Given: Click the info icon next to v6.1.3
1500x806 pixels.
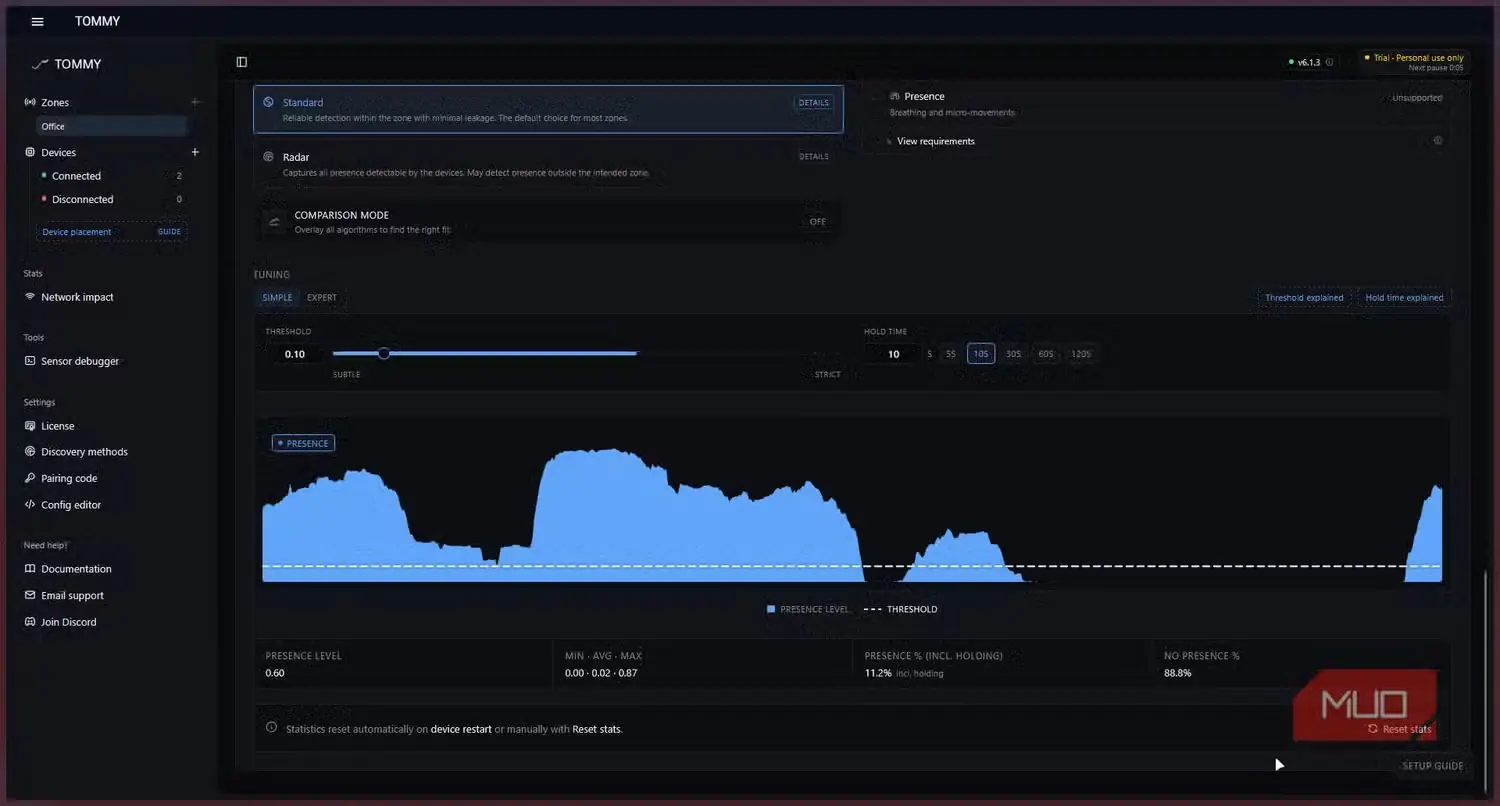Looking at the screenshot, I should coord(1330,62).
